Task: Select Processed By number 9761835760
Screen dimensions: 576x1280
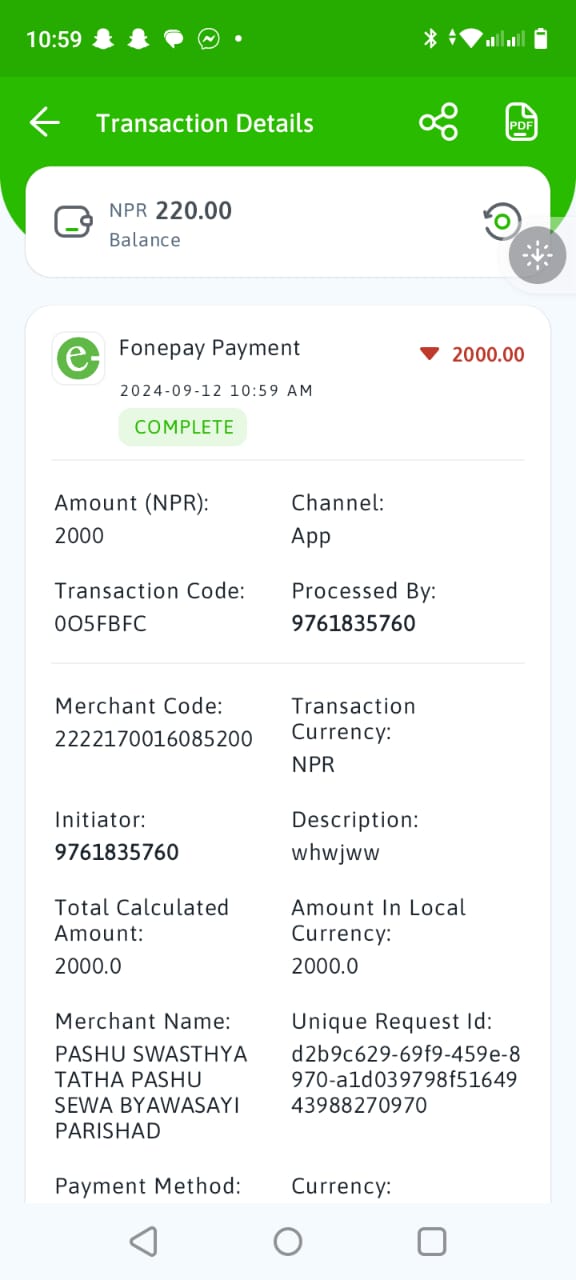Action: click(x=353, y=624)
